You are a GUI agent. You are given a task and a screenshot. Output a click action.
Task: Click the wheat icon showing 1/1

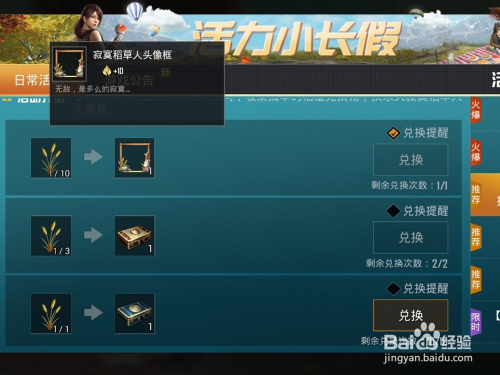(51, 314)
